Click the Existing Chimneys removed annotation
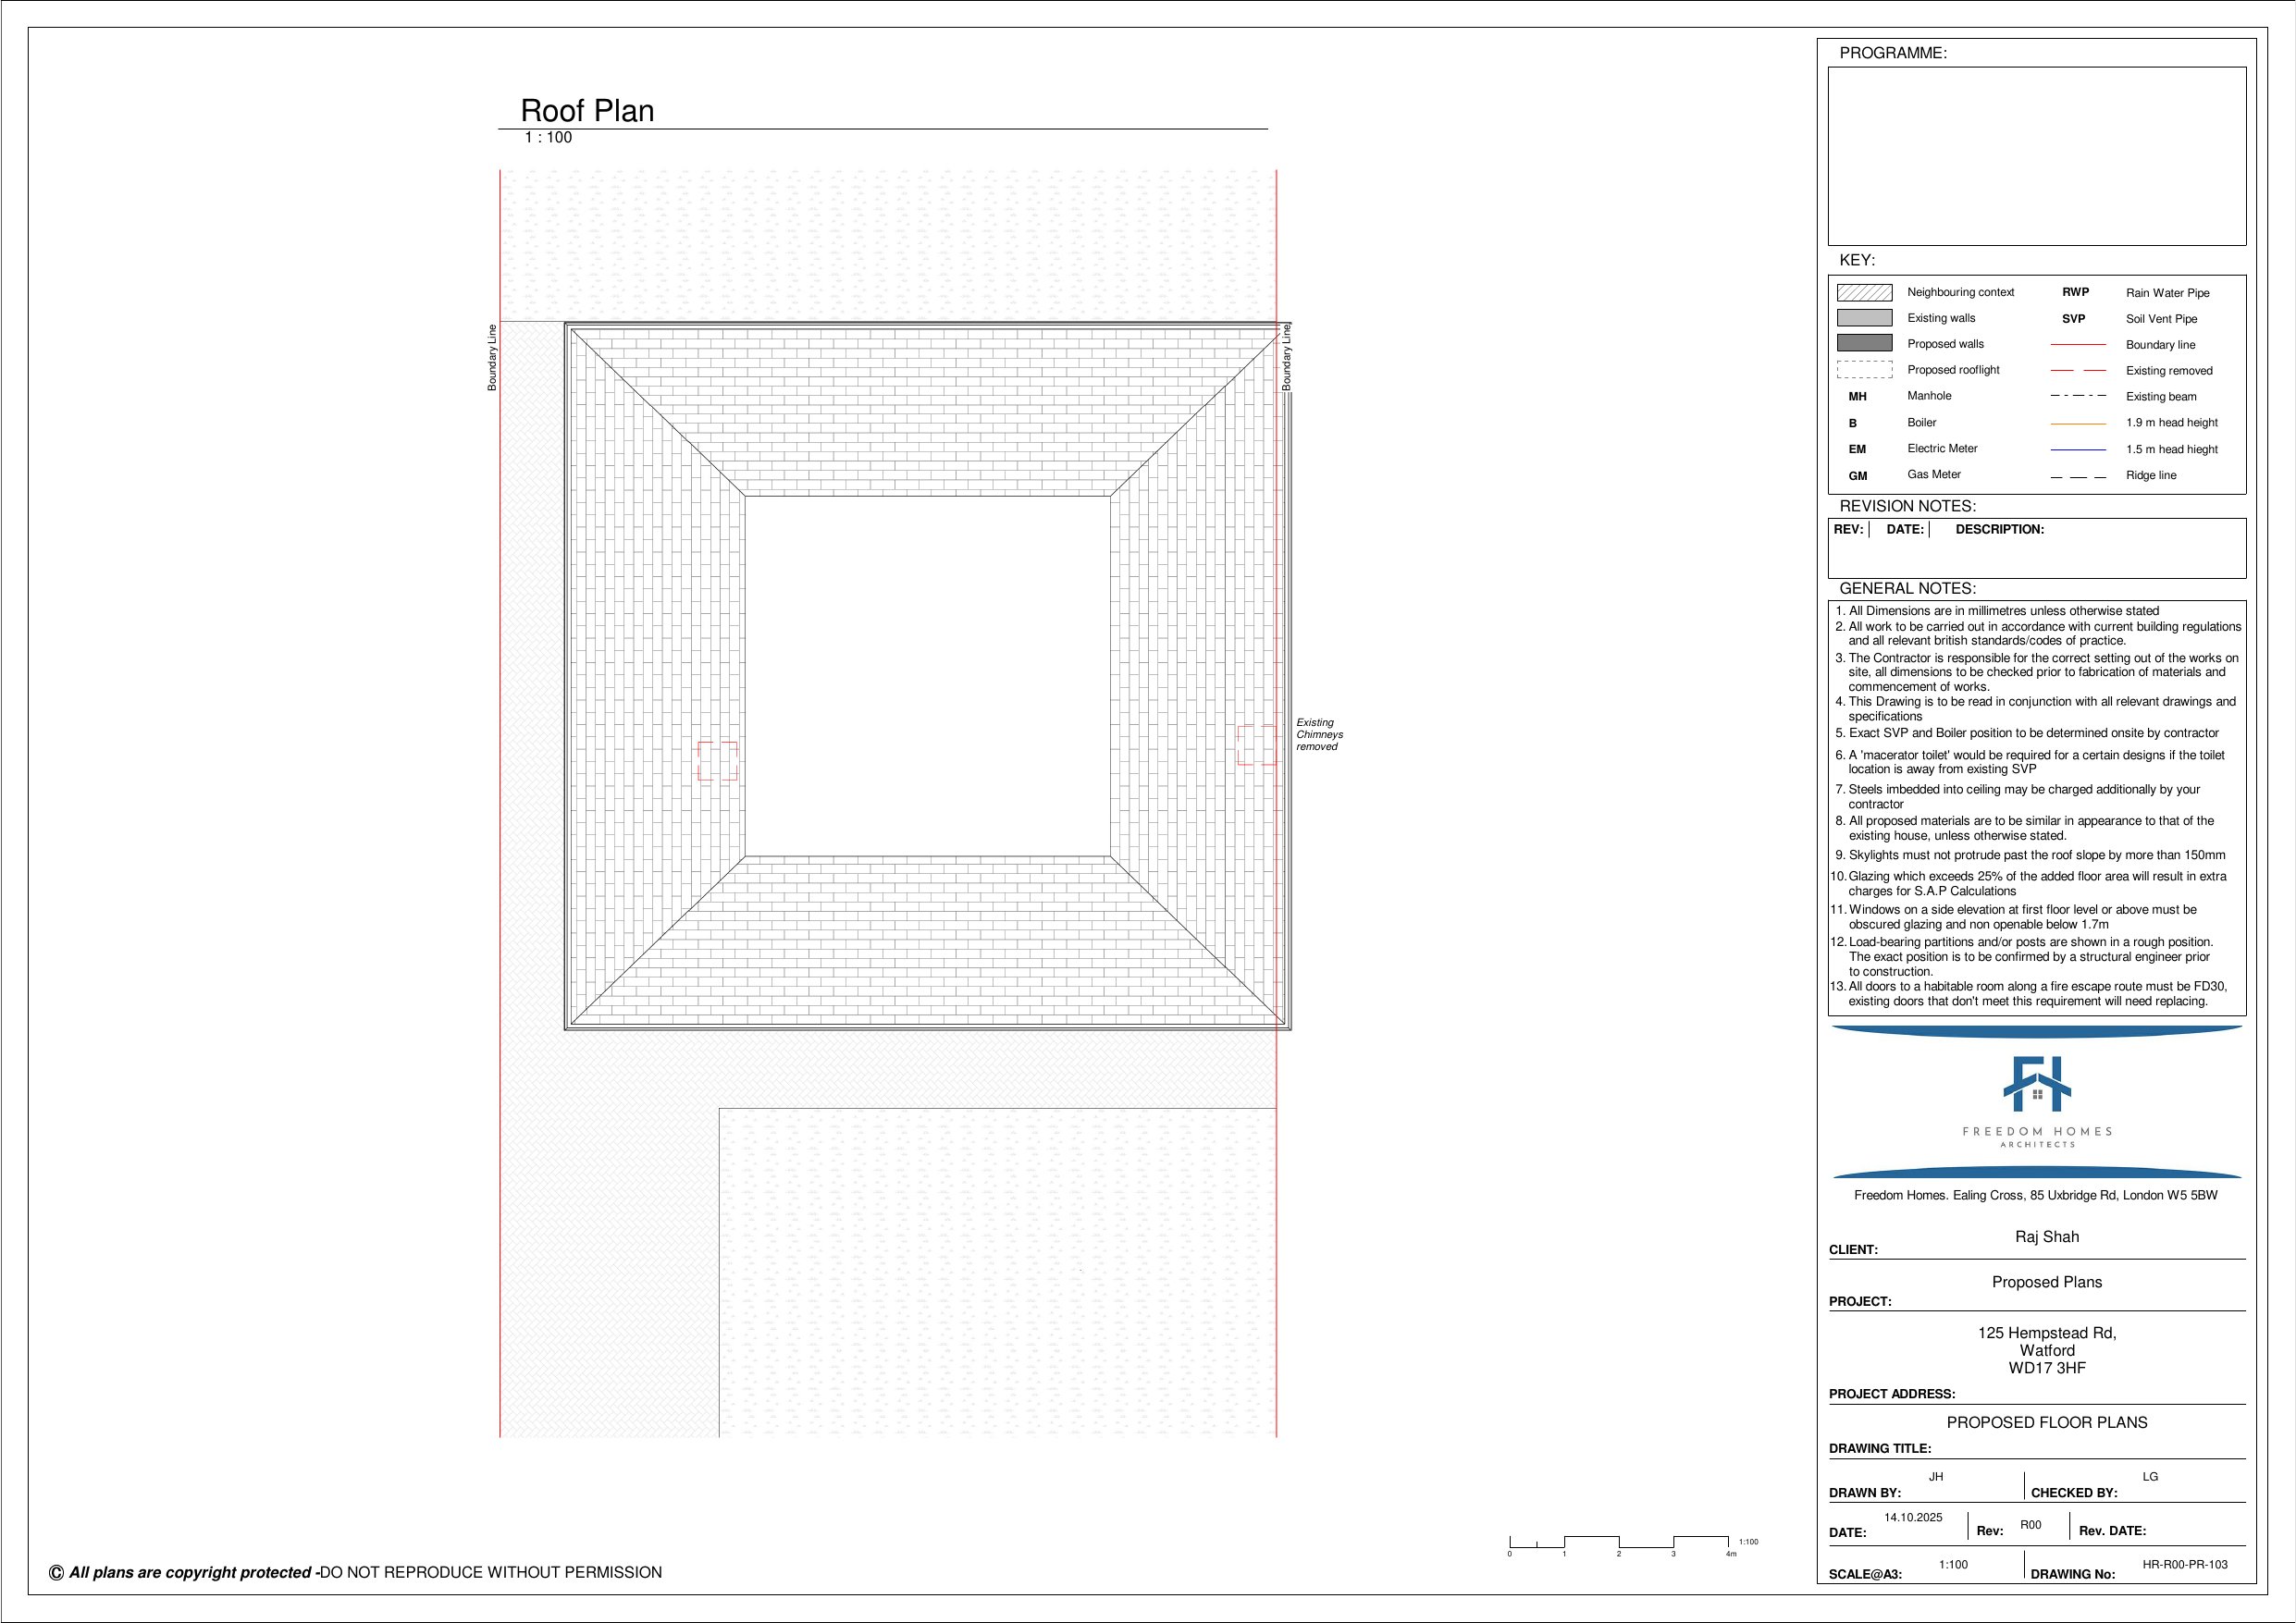 pos(1318,734)
